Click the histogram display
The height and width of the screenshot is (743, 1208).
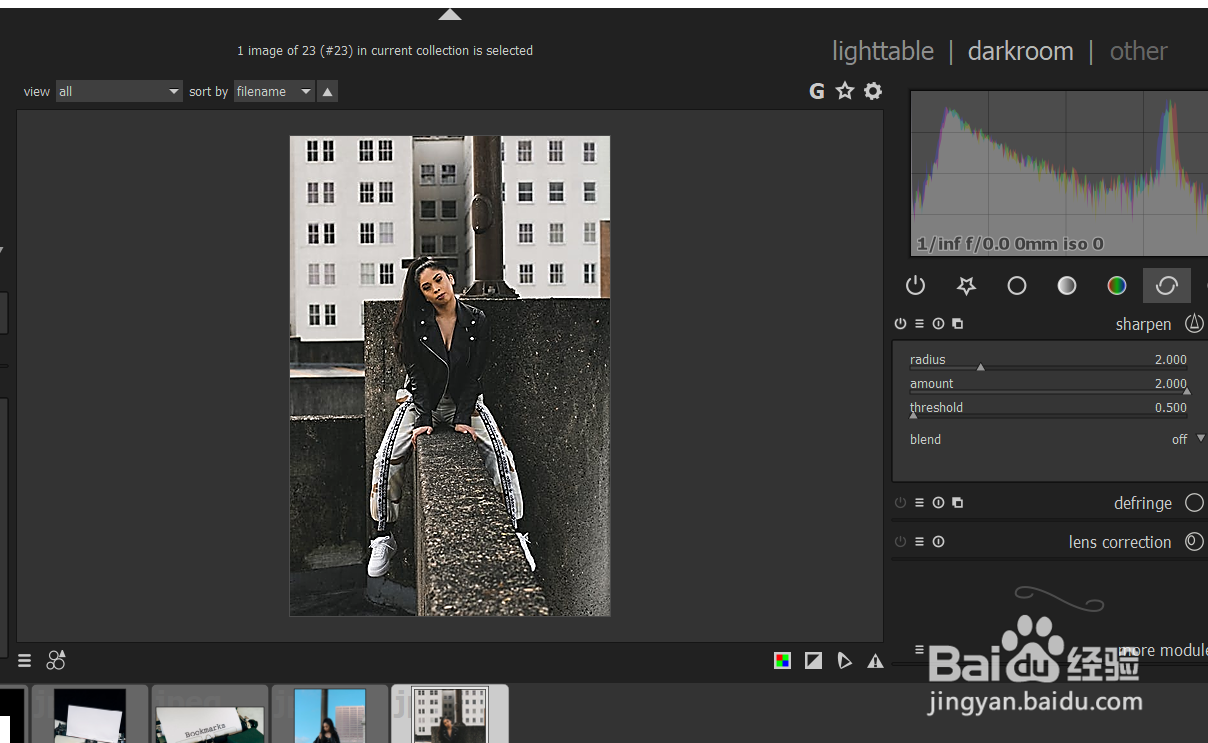pos(1059,173)
